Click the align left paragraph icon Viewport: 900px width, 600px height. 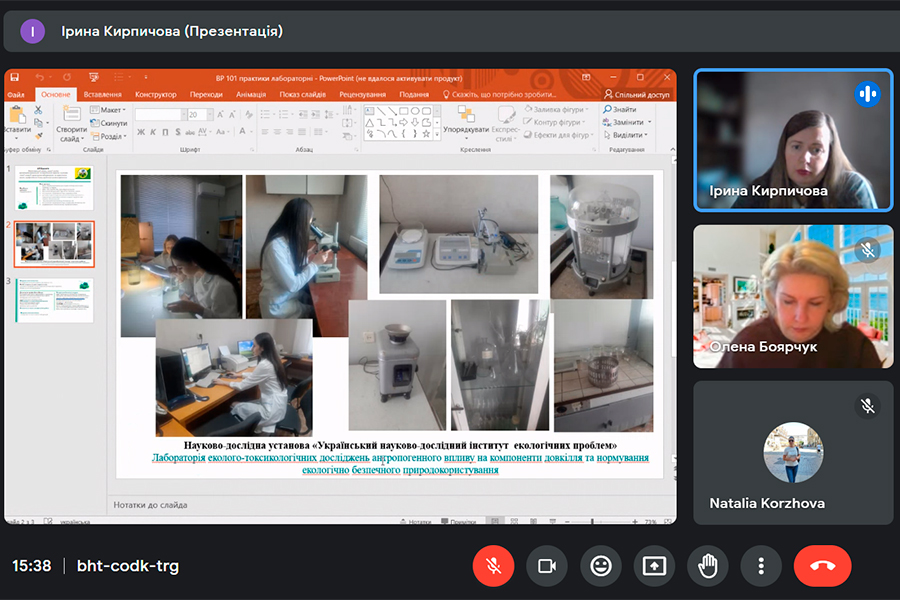[x=265, y=132]
